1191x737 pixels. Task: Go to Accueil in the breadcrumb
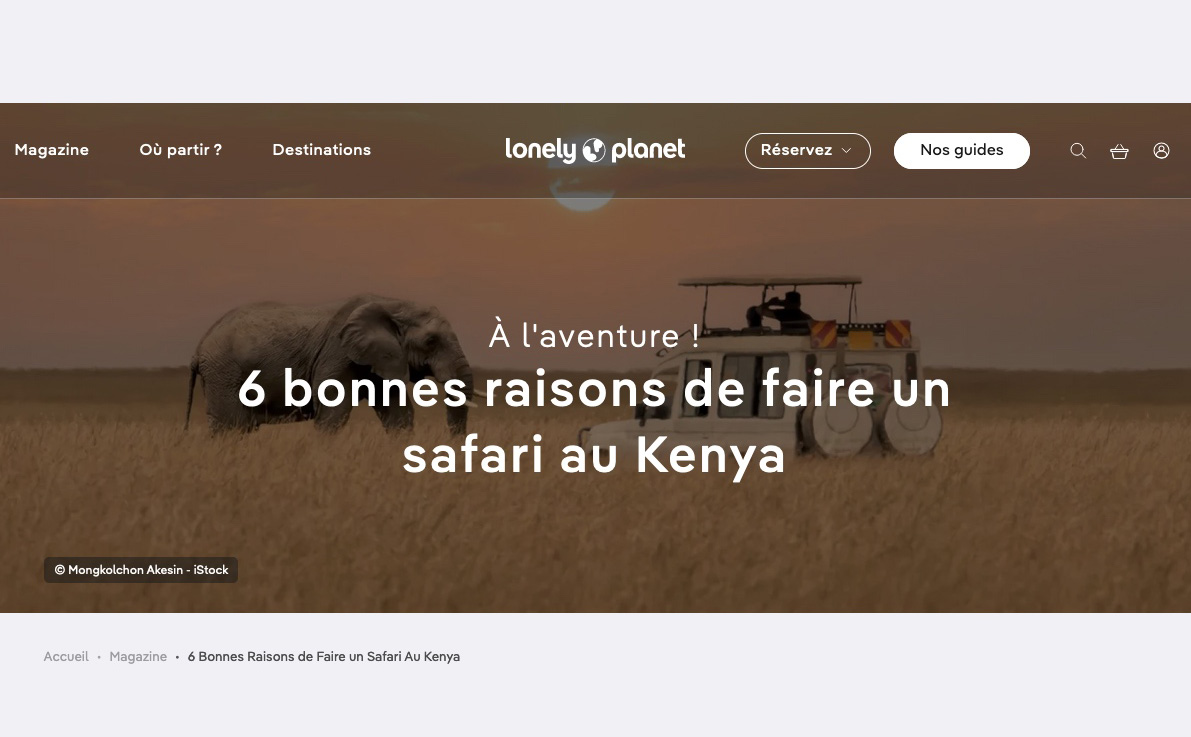(66, 656)
